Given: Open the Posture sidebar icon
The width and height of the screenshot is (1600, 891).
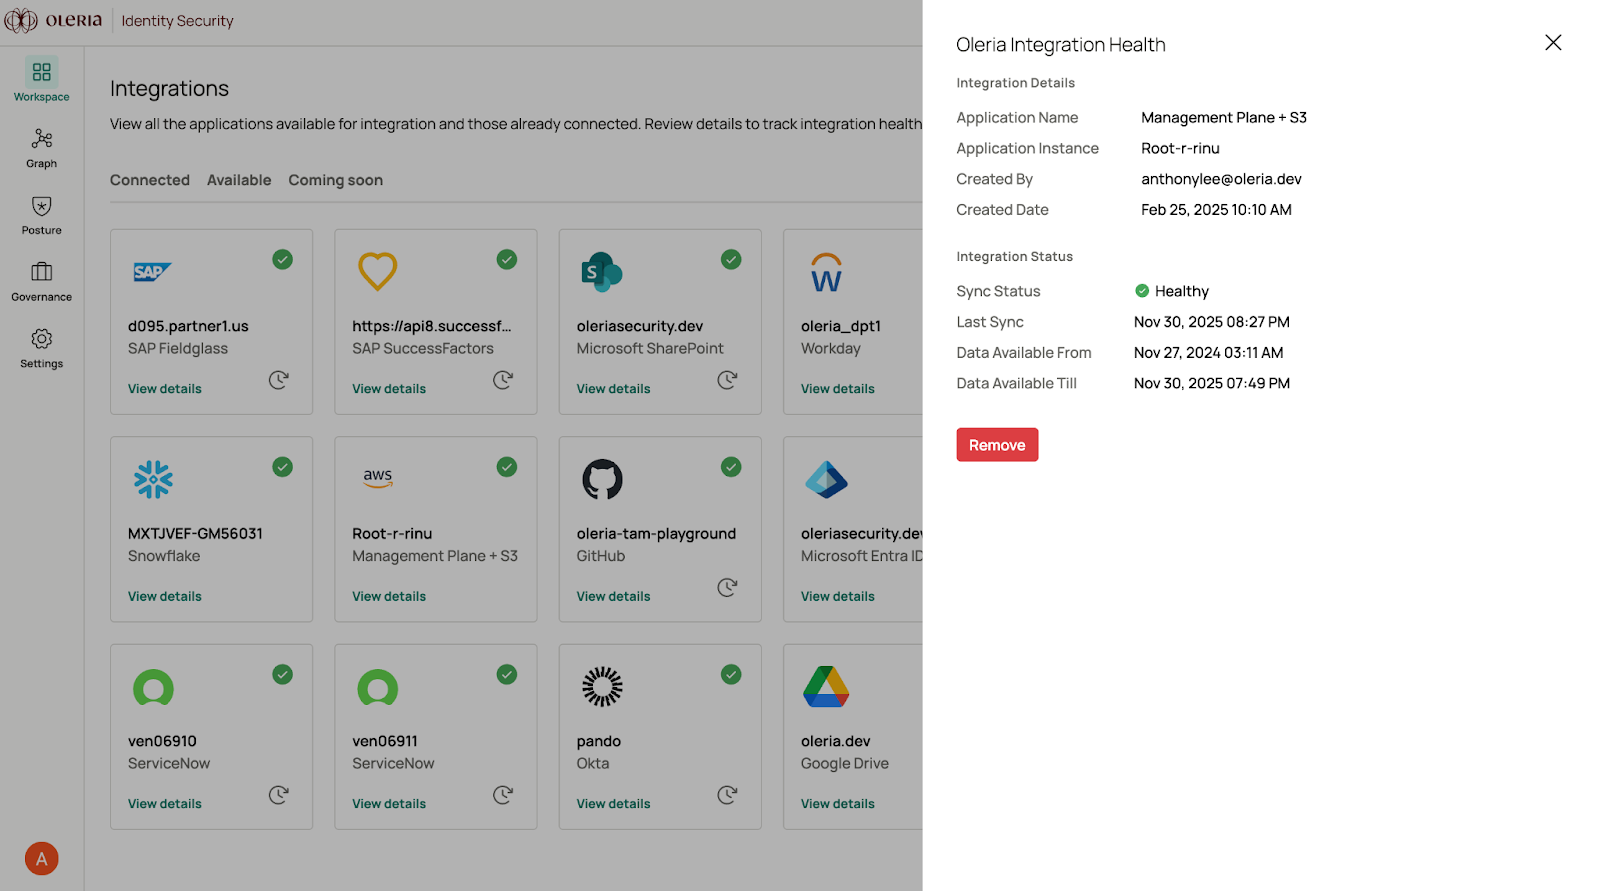Looking at the screenshot, I should click(x=42, y=206).
